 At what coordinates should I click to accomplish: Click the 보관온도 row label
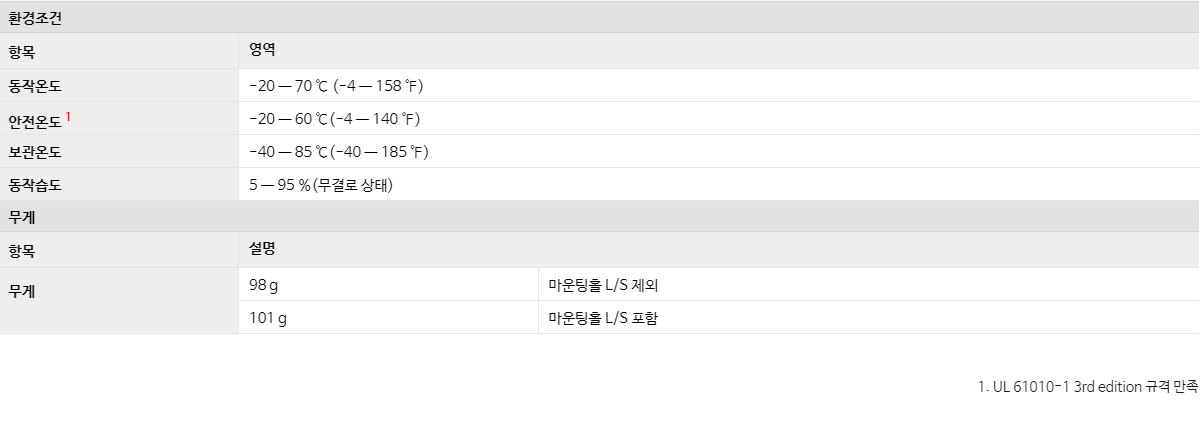[x=35, y=152]
